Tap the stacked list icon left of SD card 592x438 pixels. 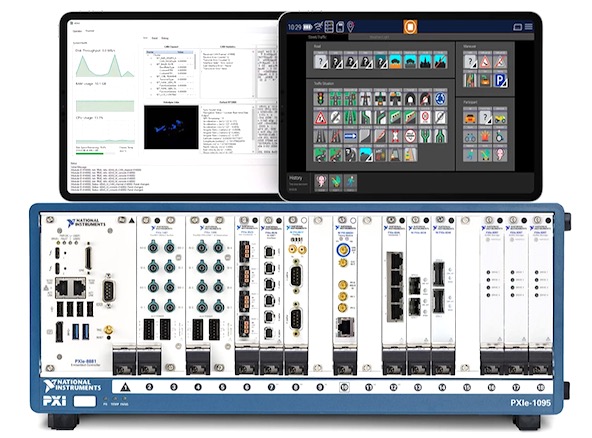pos(330,27)
